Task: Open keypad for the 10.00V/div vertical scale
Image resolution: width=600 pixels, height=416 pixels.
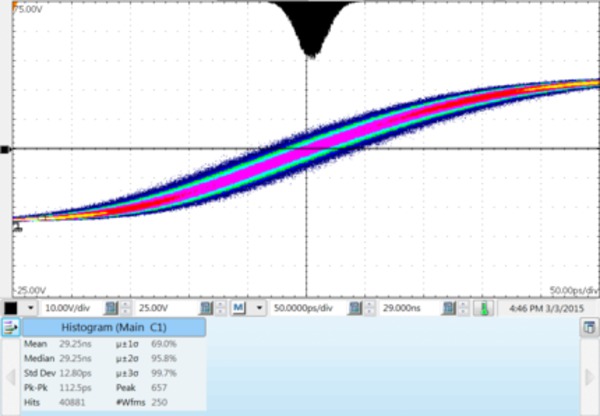Action: coord(112,307)
